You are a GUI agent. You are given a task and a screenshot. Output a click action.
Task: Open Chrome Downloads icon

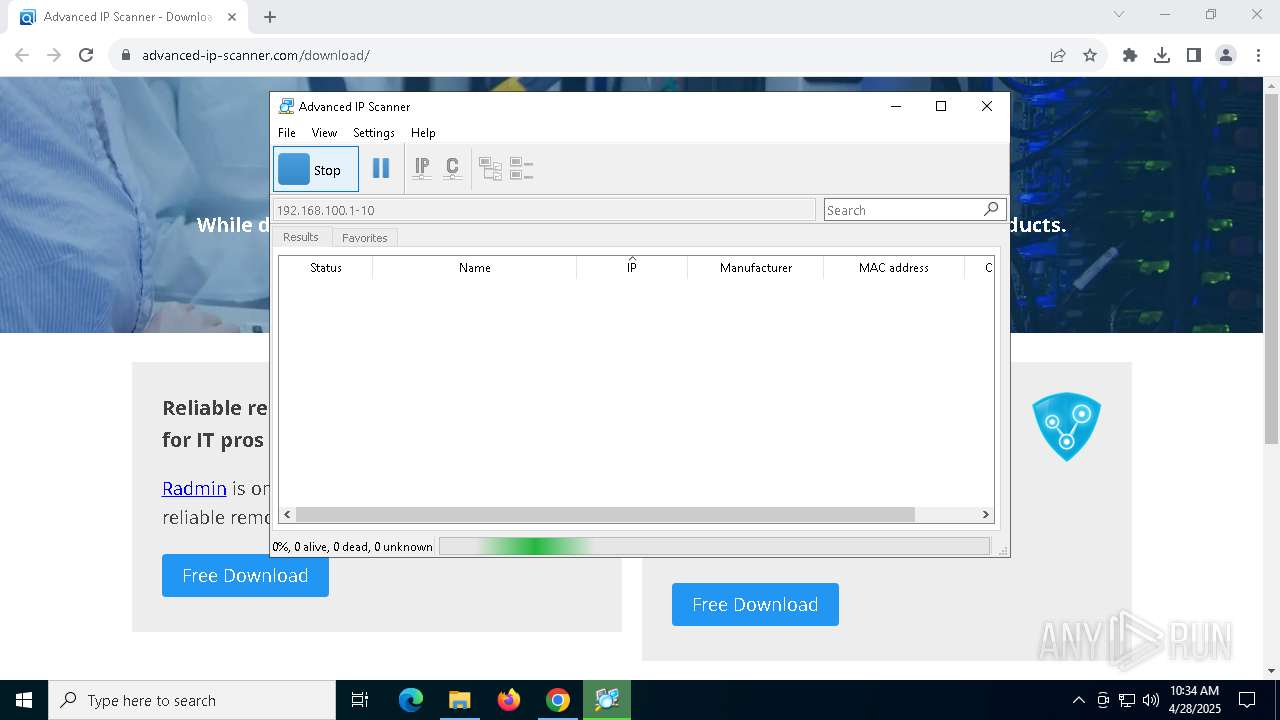1162,55
